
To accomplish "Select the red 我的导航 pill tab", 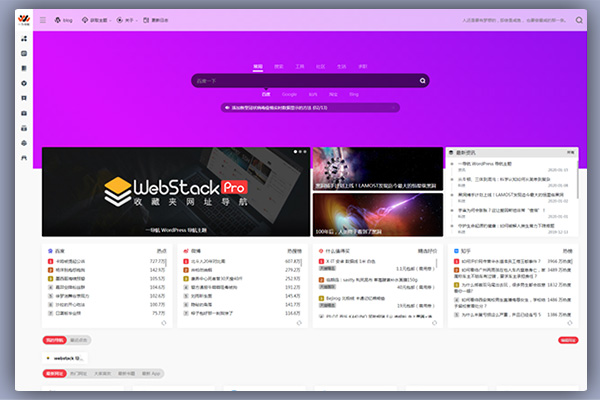I will click(55, 340).
